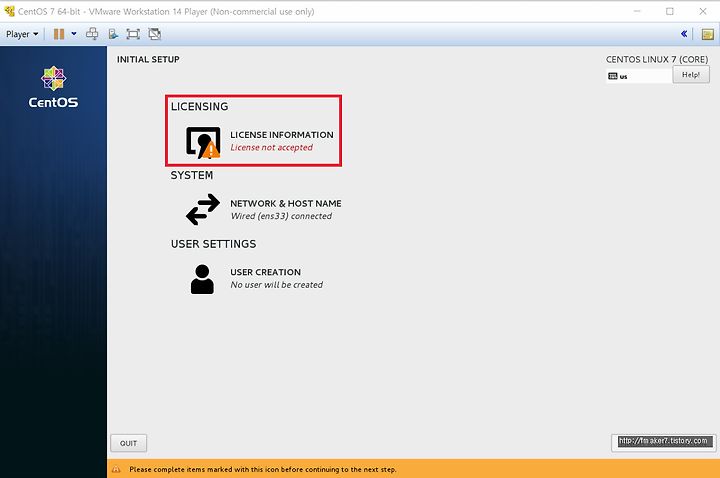Screen dimensions: 720x478
Task: Close the VMware Player window
Action: tap(703, 11)
